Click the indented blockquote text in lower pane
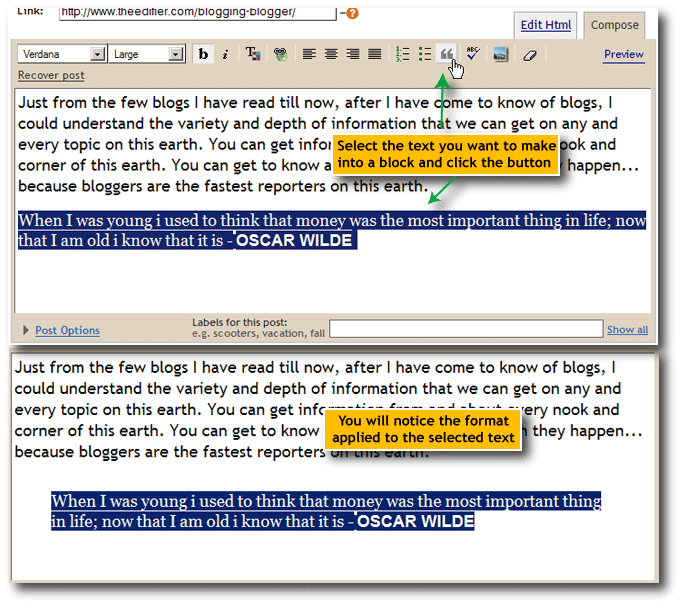The height and width of the screenshot is (605, 681). 326,511
